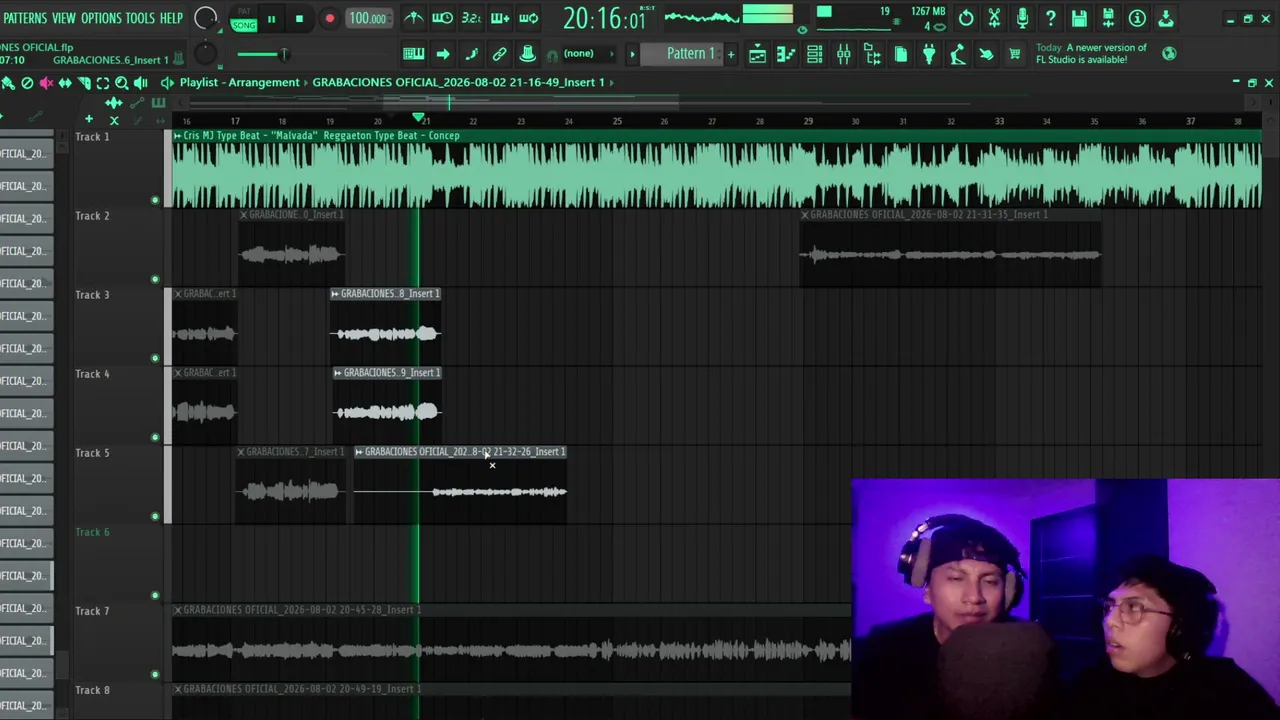Open the audio editor scissors icon

click(994, 18)
